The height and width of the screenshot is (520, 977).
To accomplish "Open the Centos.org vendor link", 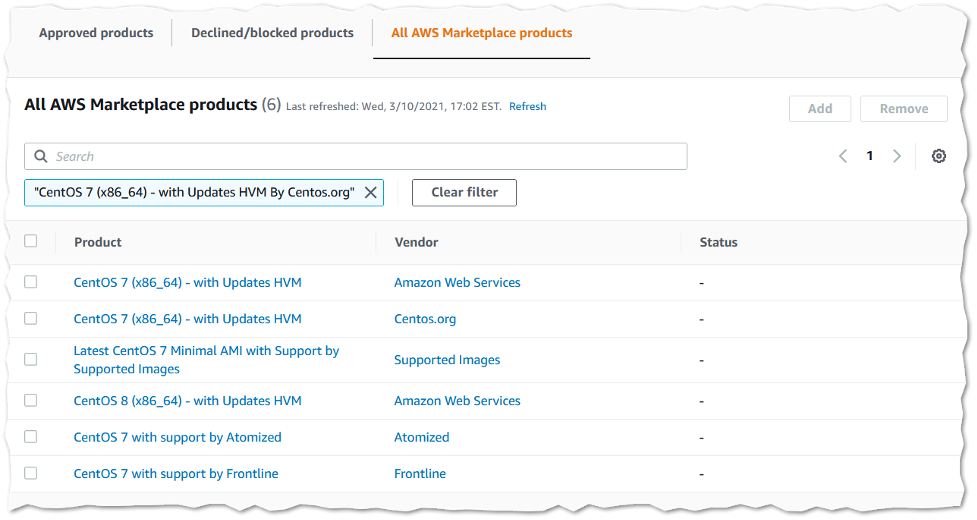I will (425, 319).
